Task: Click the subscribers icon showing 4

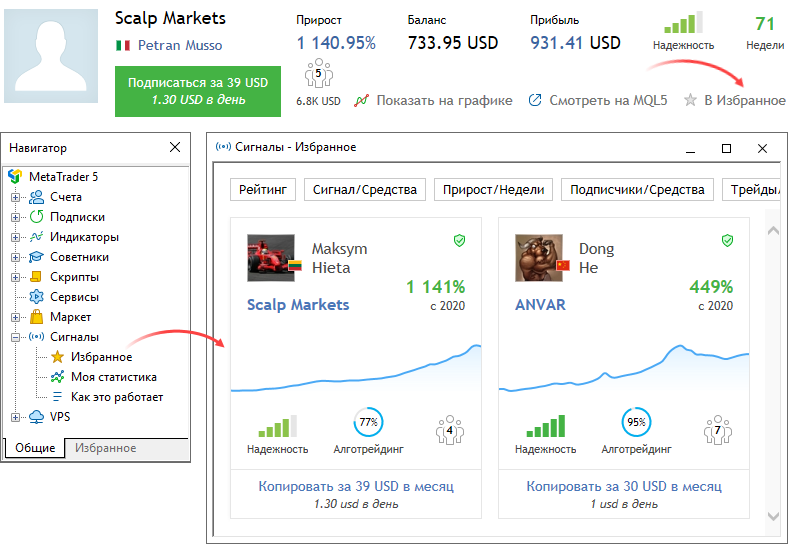Action: pos(450,429)
